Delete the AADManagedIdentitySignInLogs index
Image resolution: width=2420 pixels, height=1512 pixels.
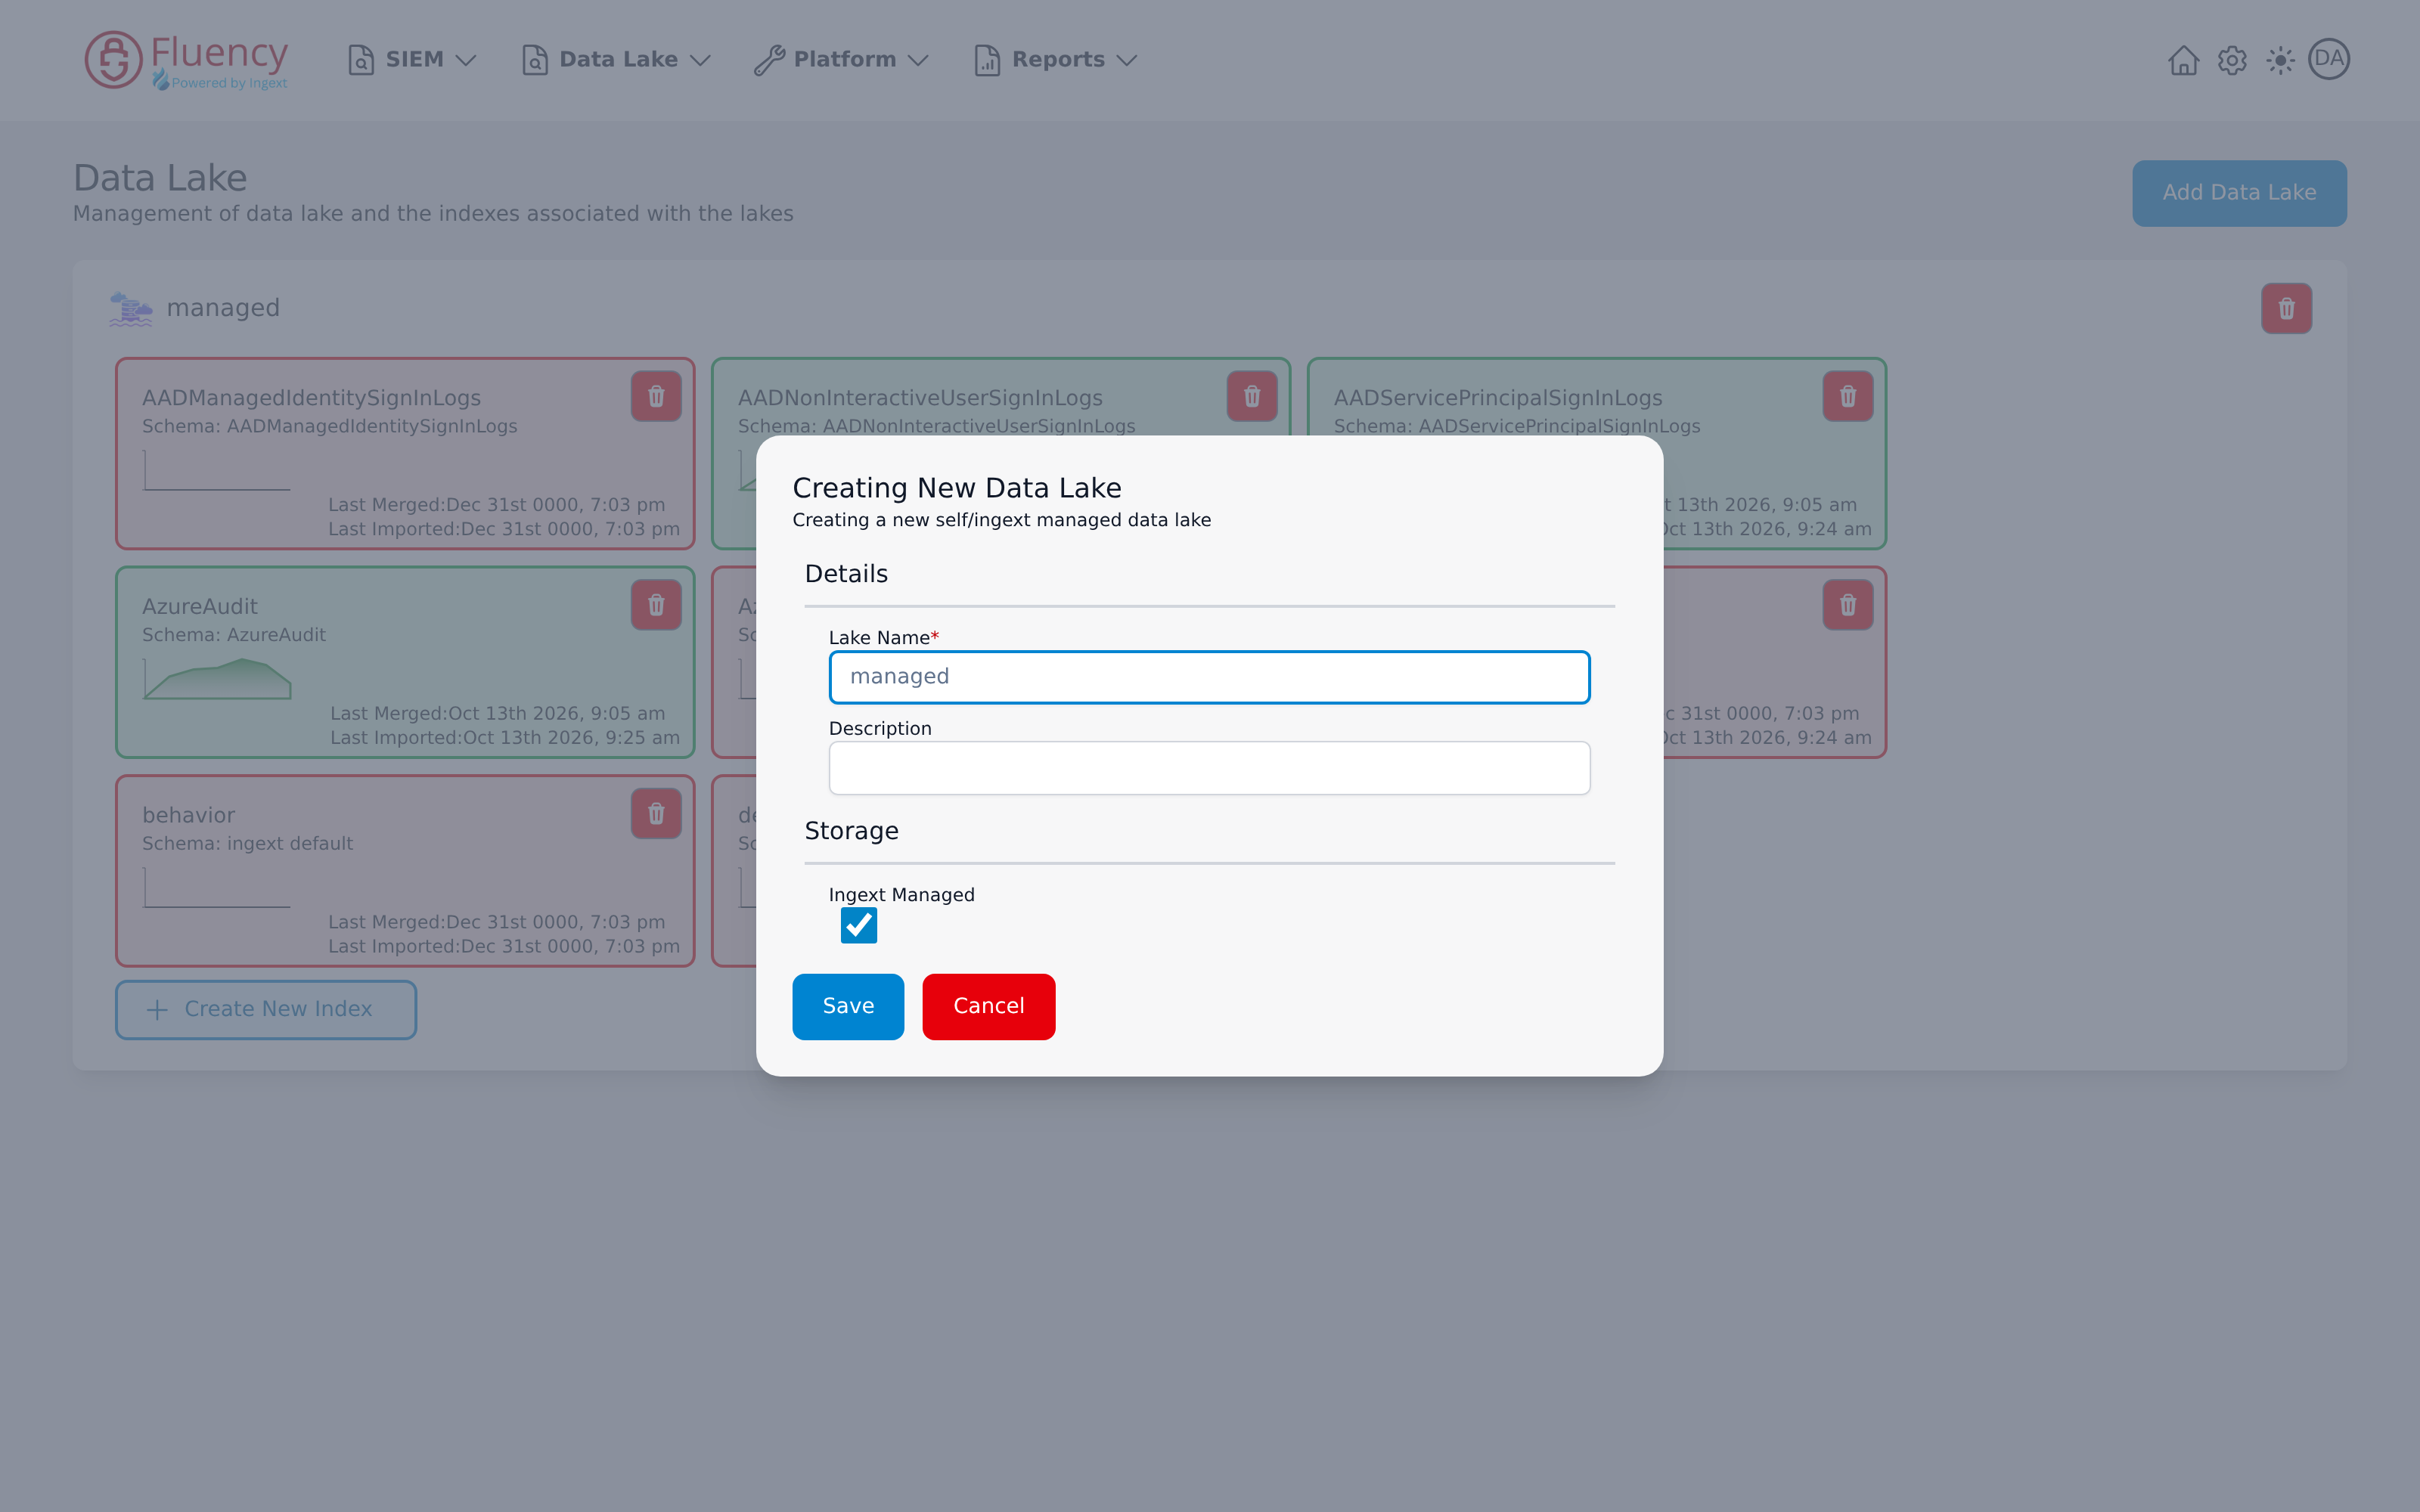click(656, 396)
